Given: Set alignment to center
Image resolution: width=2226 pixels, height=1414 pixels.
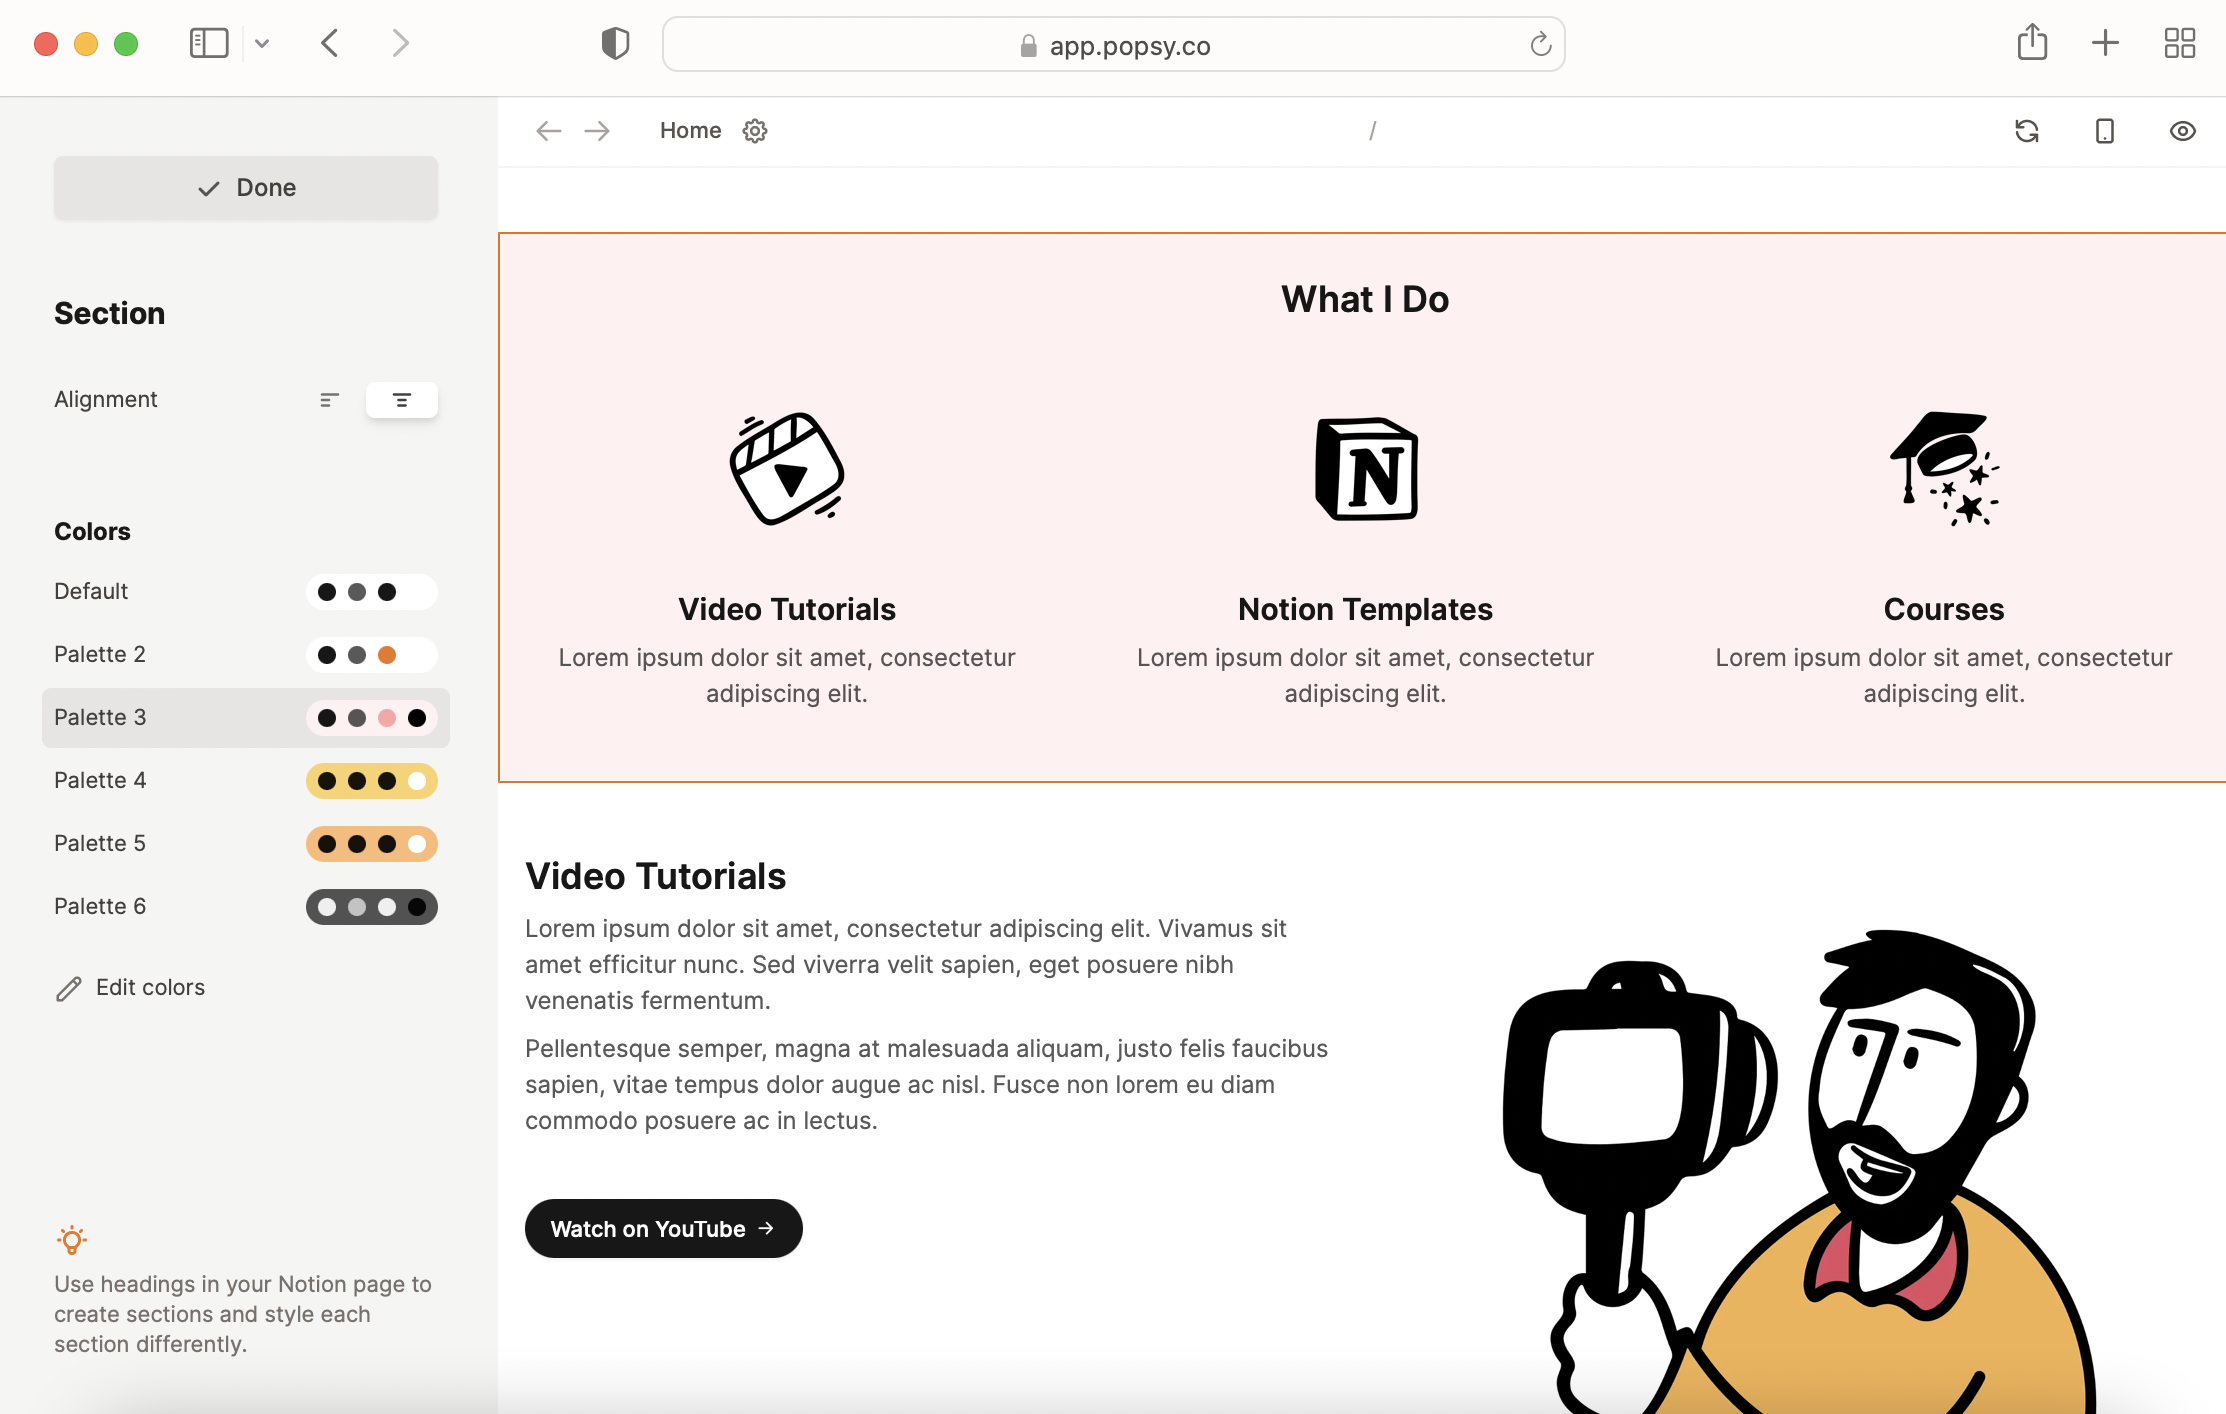Looking at the screenshot, I should 401,400.
